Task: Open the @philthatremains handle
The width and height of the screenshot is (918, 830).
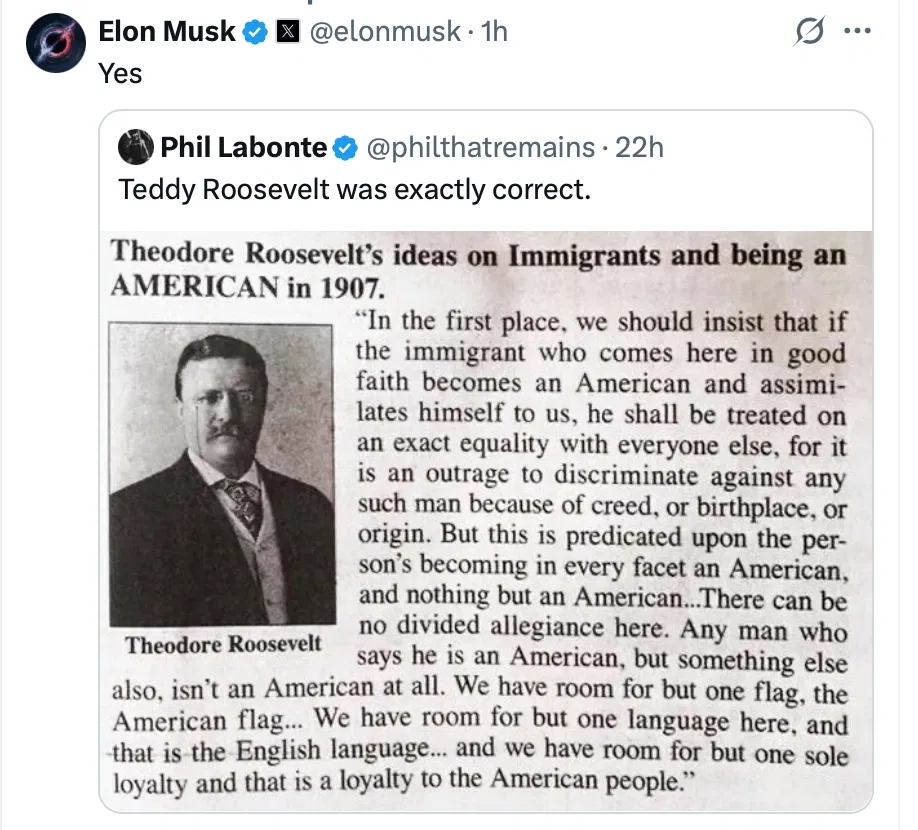Action: (x=481, y=148)
